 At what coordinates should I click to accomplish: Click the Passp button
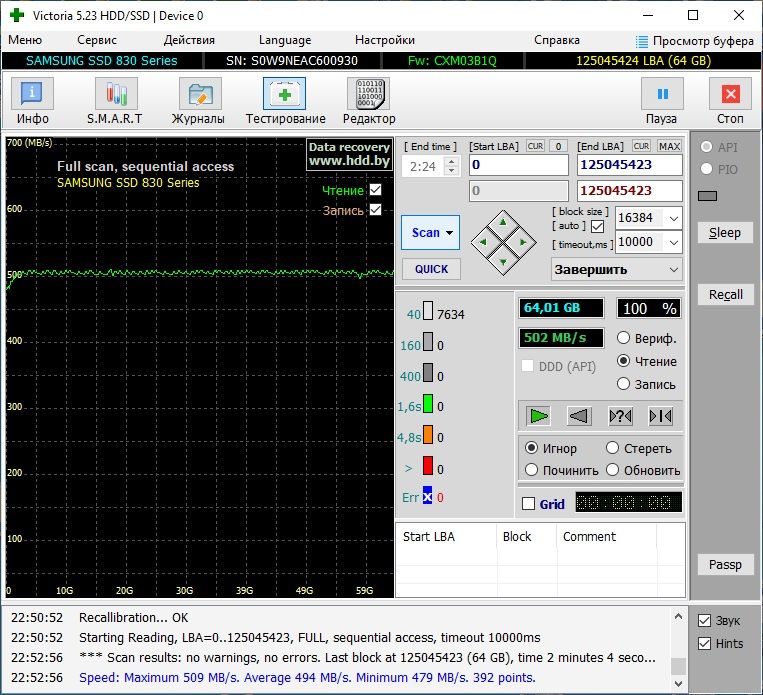click(x=725, y=565)
